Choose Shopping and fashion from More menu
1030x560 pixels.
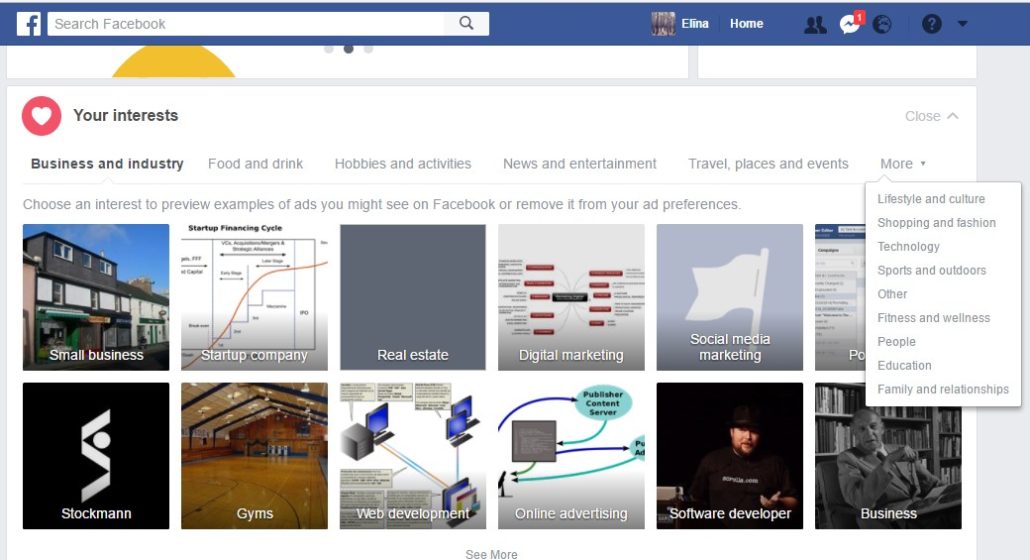click(x=936, y=223)
